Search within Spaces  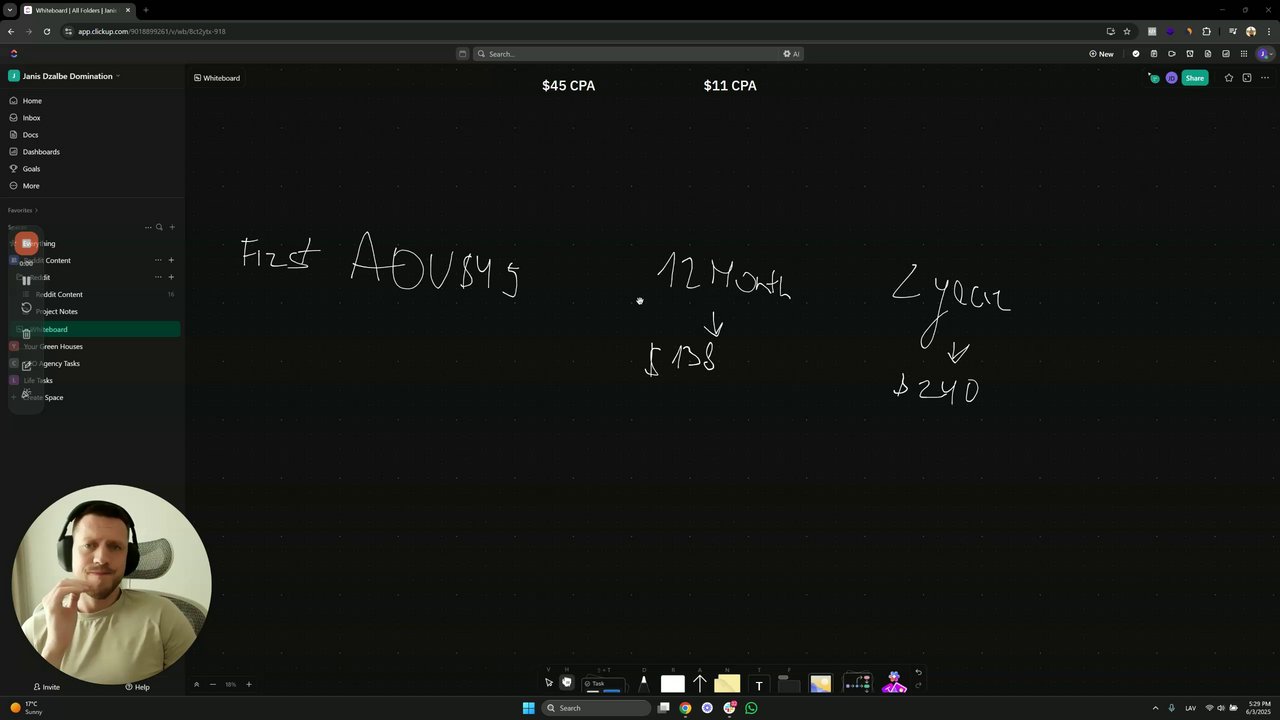tap(159, 227)
